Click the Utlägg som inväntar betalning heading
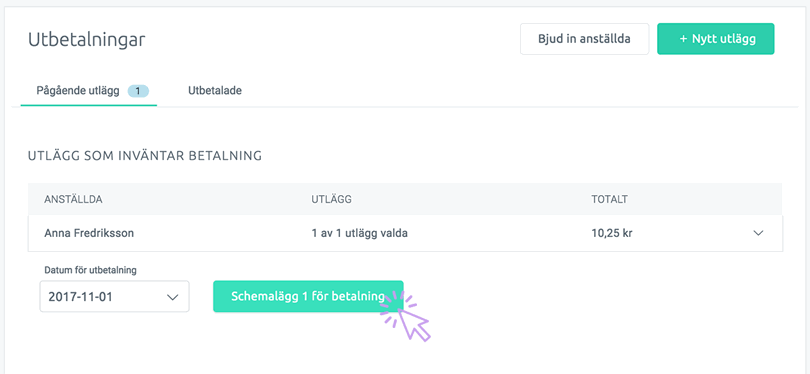The height and width of the screenshot is (374, 810). [x=145, y=155]
